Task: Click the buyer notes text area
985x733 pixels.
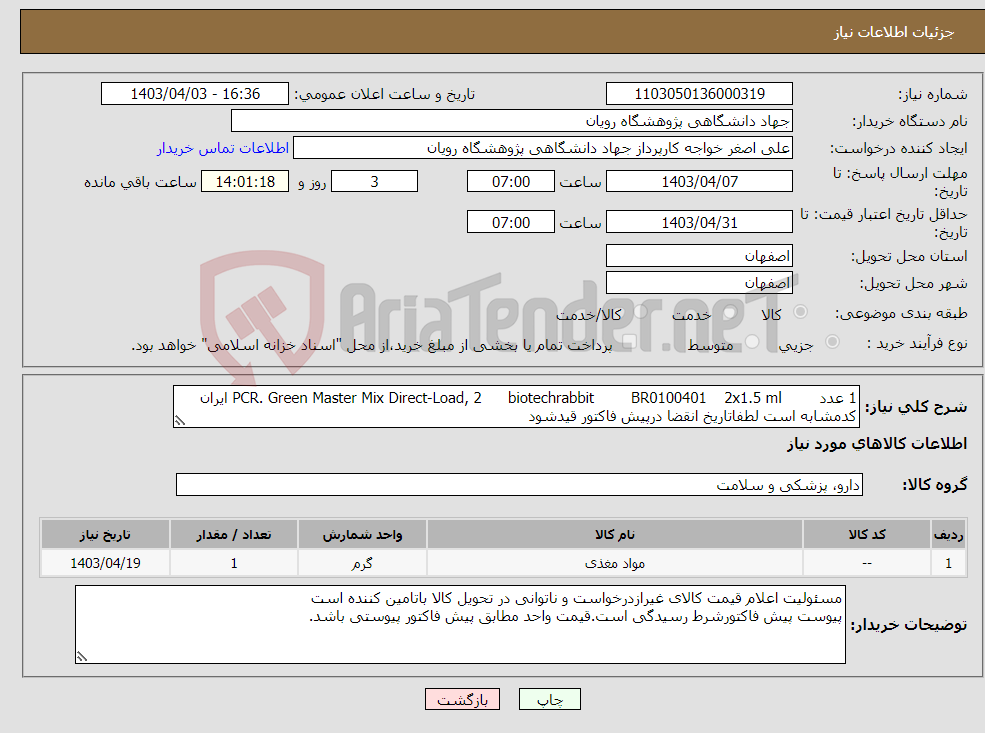Action: (x=460, y=624)
